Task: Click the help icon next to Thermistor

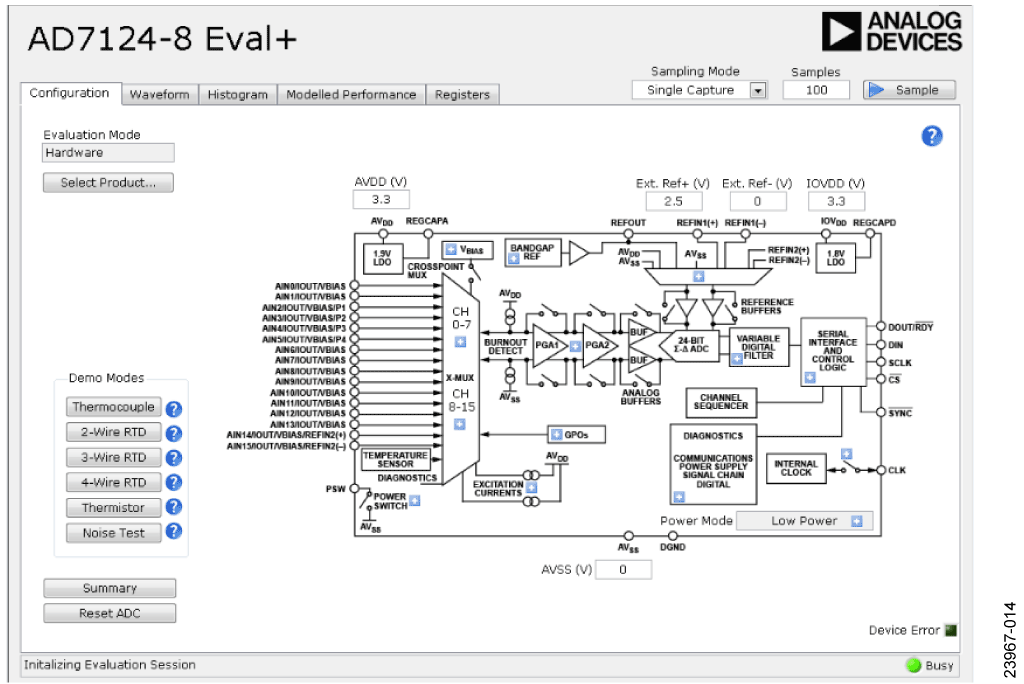Action: (173, 508)
